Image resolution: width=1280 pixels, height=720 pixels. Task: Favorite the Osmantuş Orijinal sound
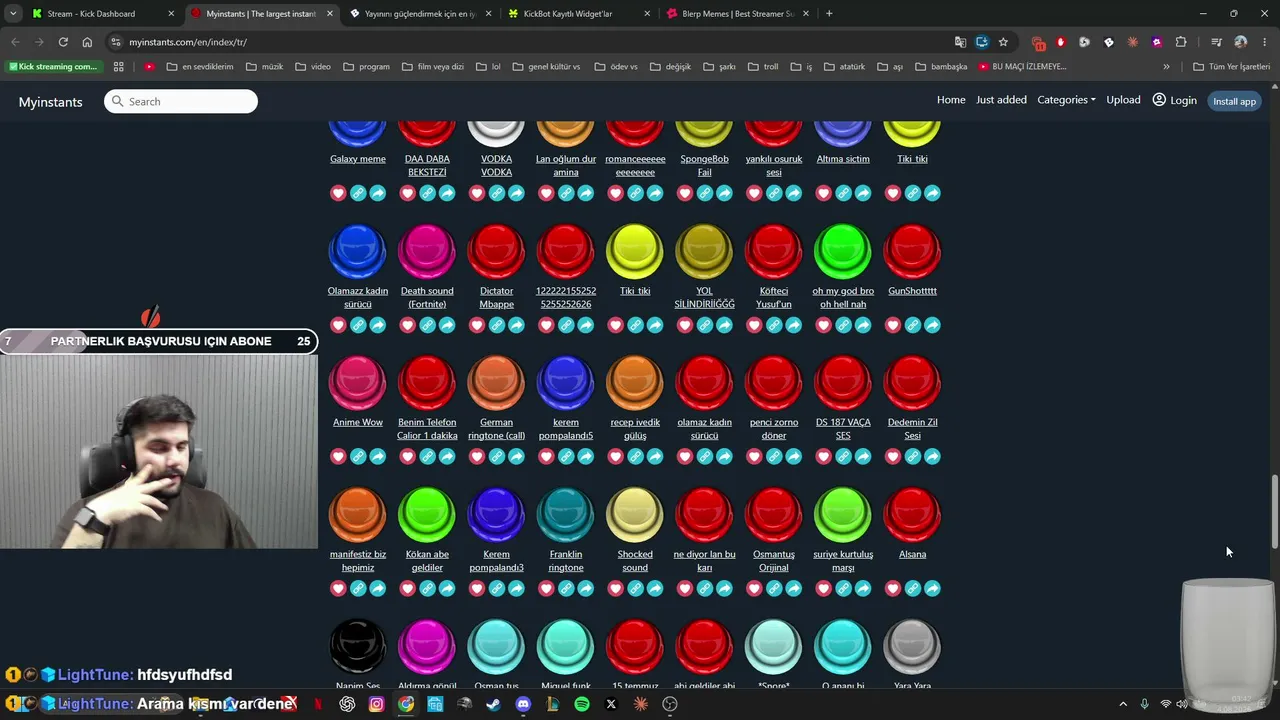point(755,589)
